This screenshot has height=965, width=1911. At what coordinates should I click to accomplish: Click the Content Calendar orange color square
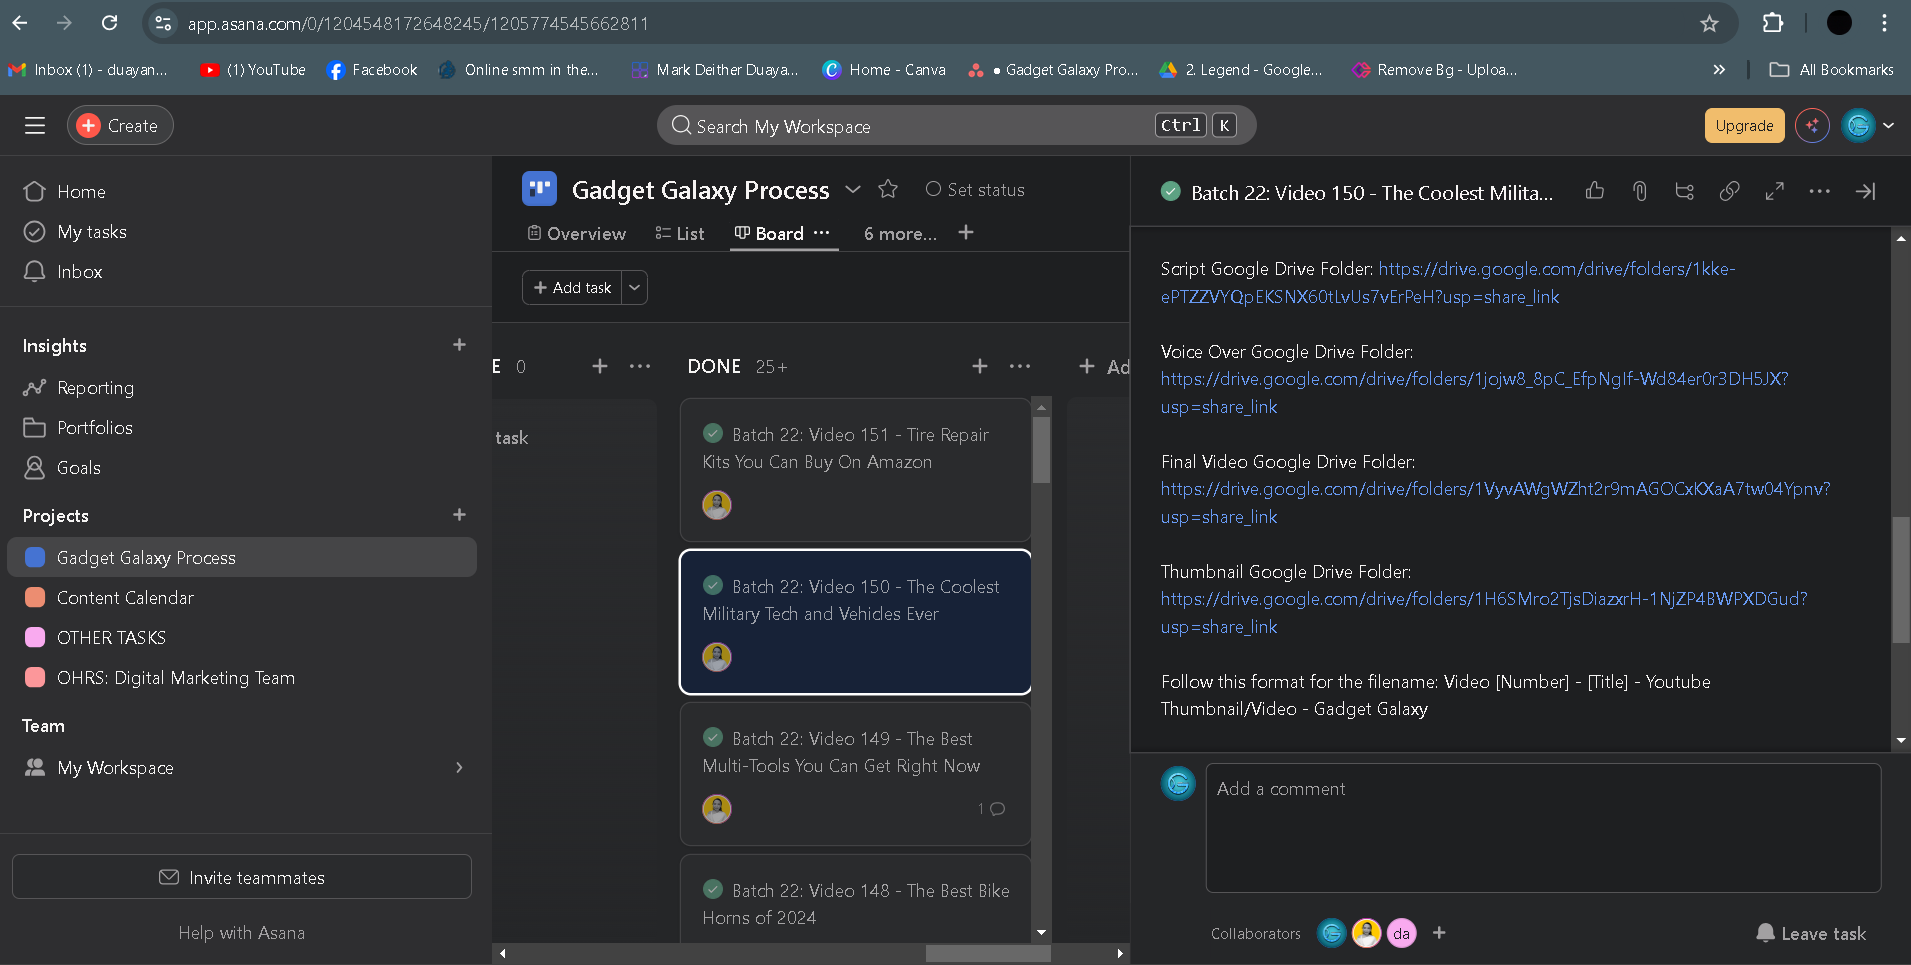pyautogui.click(x=35, y=598)
